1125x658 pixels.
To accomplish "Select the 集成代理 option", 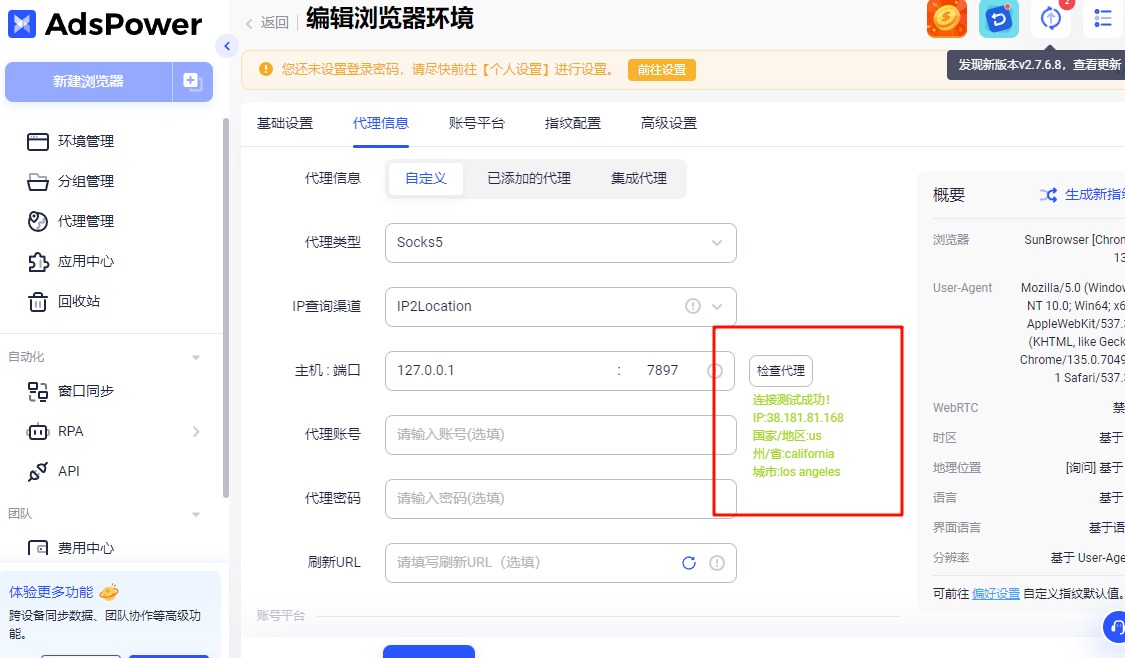I will click(x=638, y=178).
